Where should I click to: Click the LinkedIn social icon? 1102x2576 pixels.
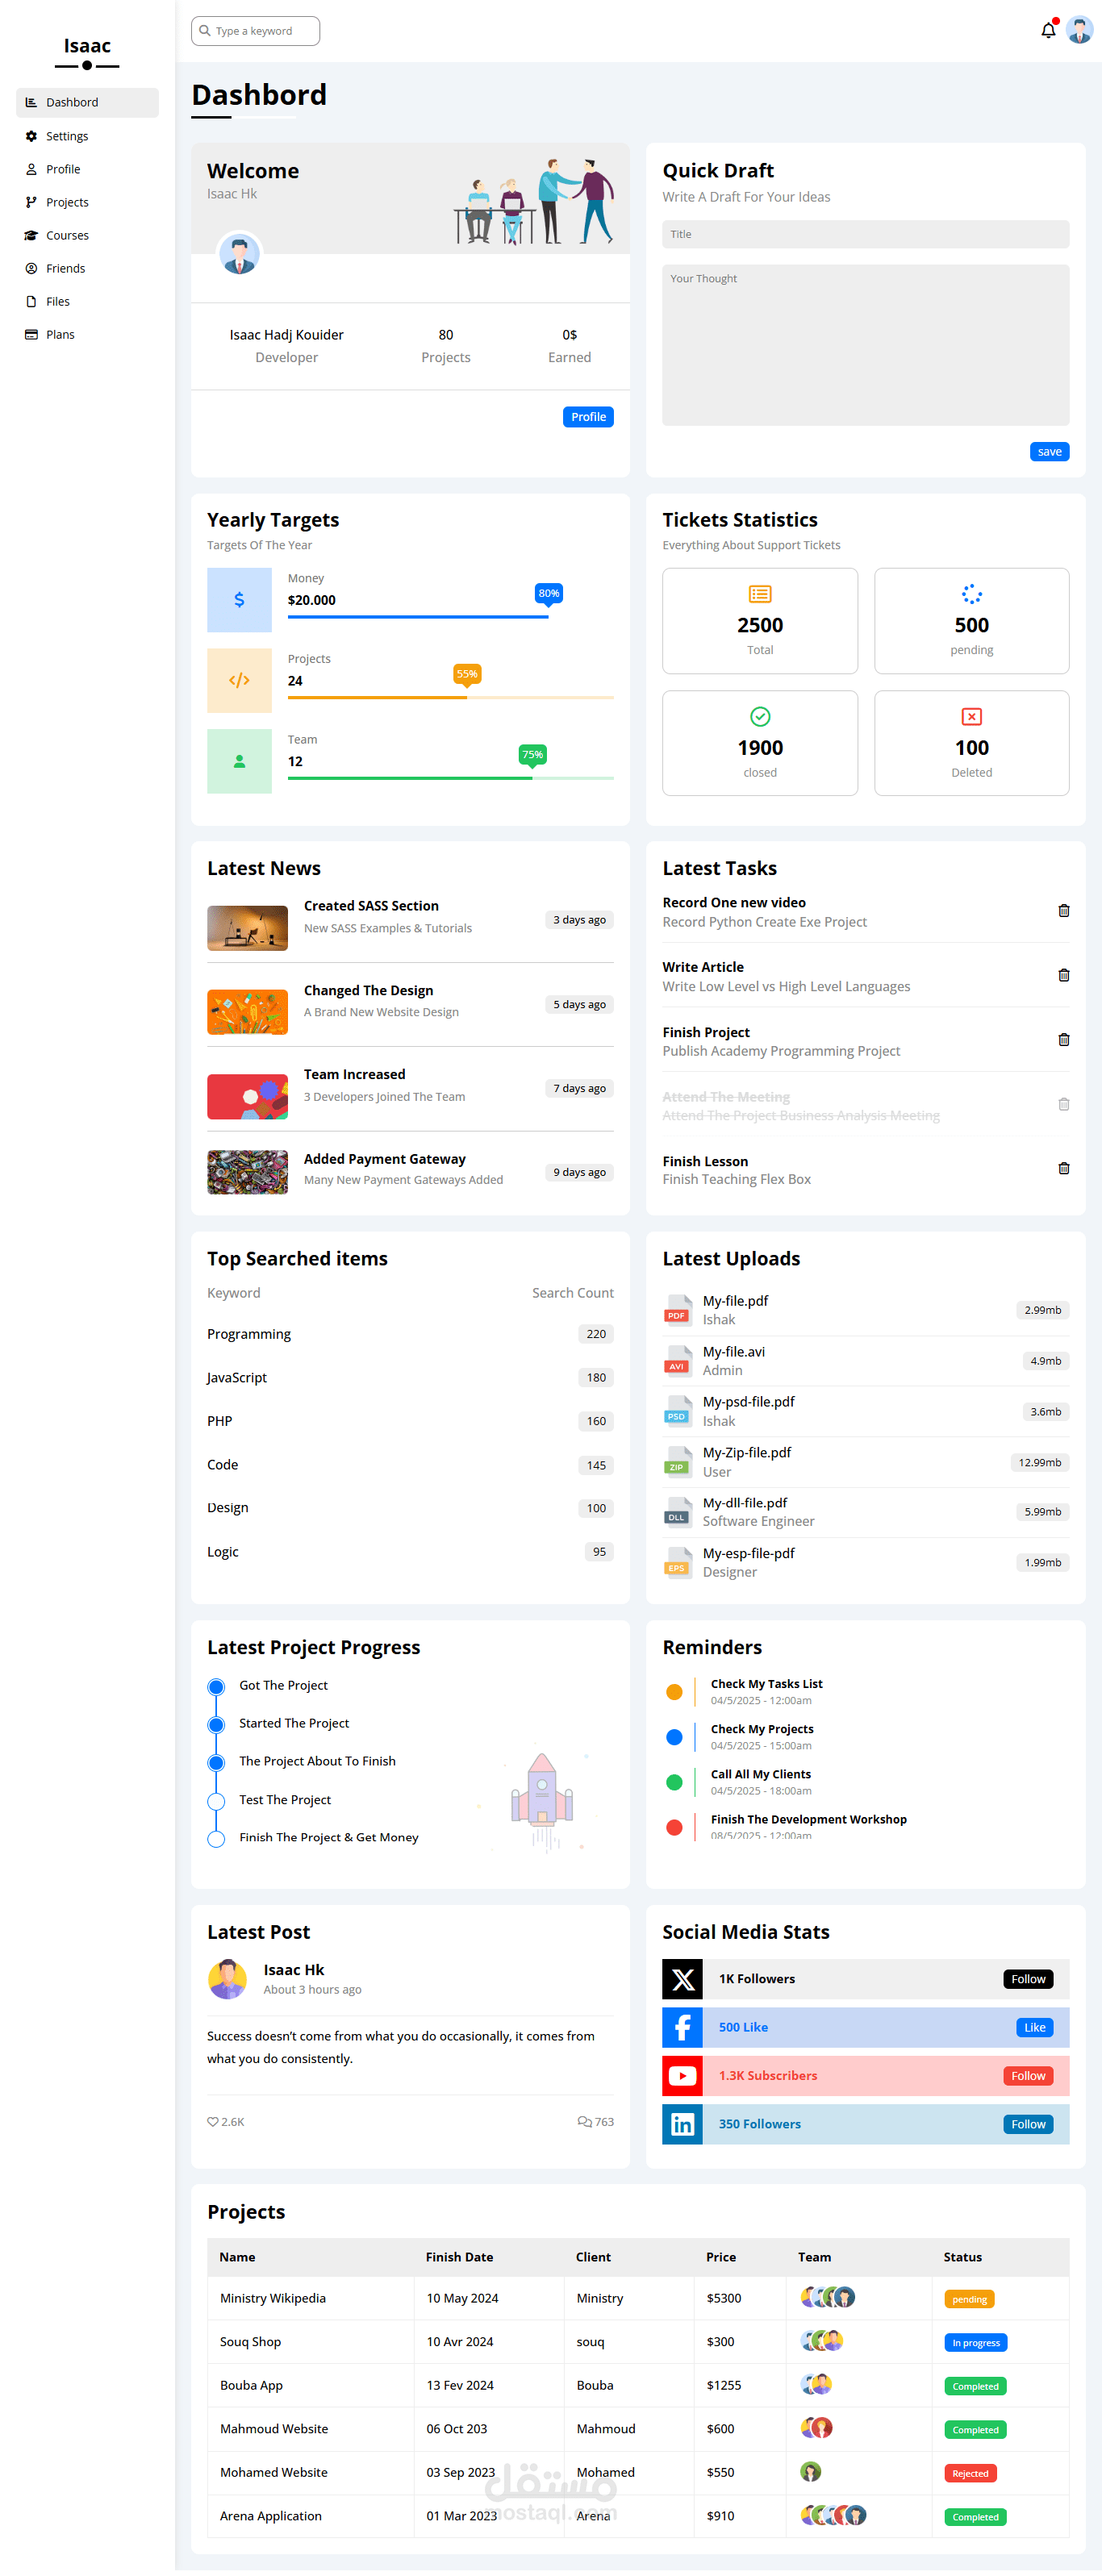click(x=682, y=2124)
